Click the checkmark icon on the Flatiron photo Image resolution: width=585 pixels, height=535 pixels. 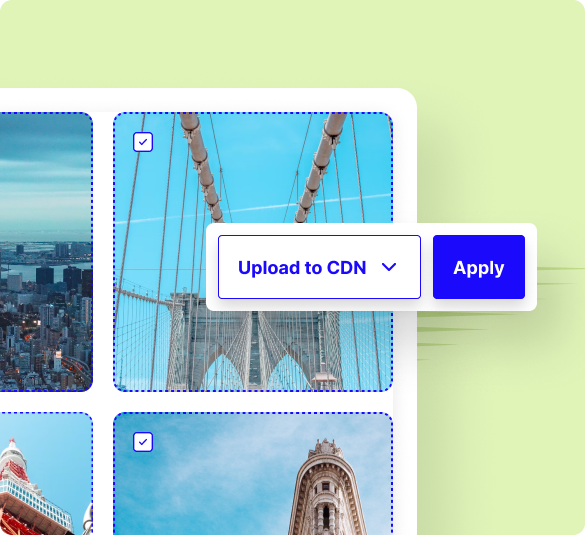[143, 442]
